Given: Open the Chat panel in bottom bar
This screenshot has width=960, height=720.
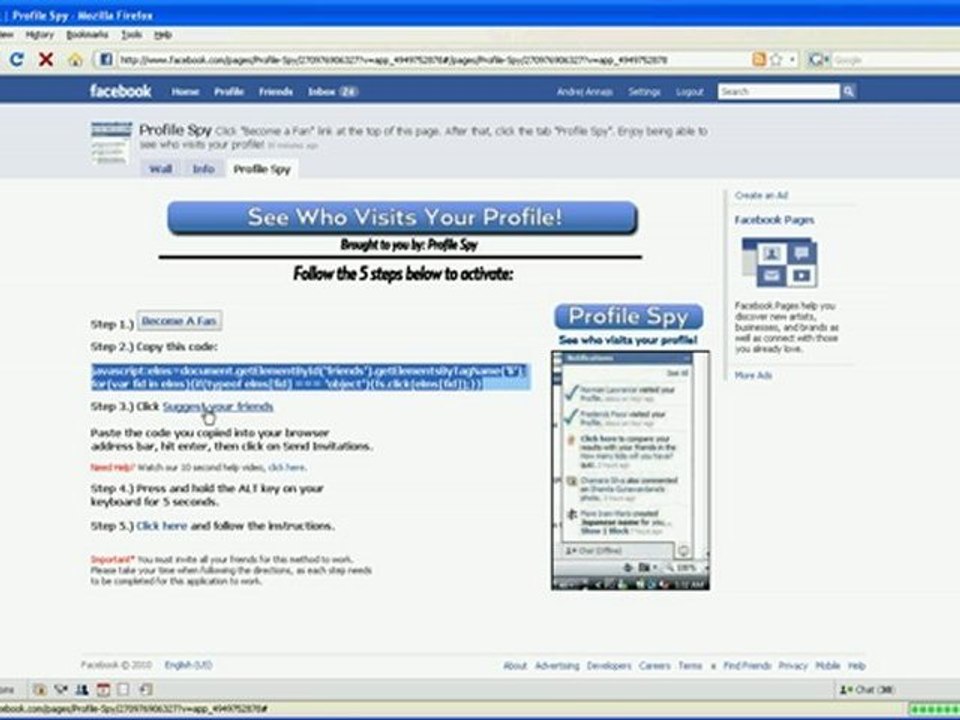Looking at the screenshot, I should pos(866,689).
